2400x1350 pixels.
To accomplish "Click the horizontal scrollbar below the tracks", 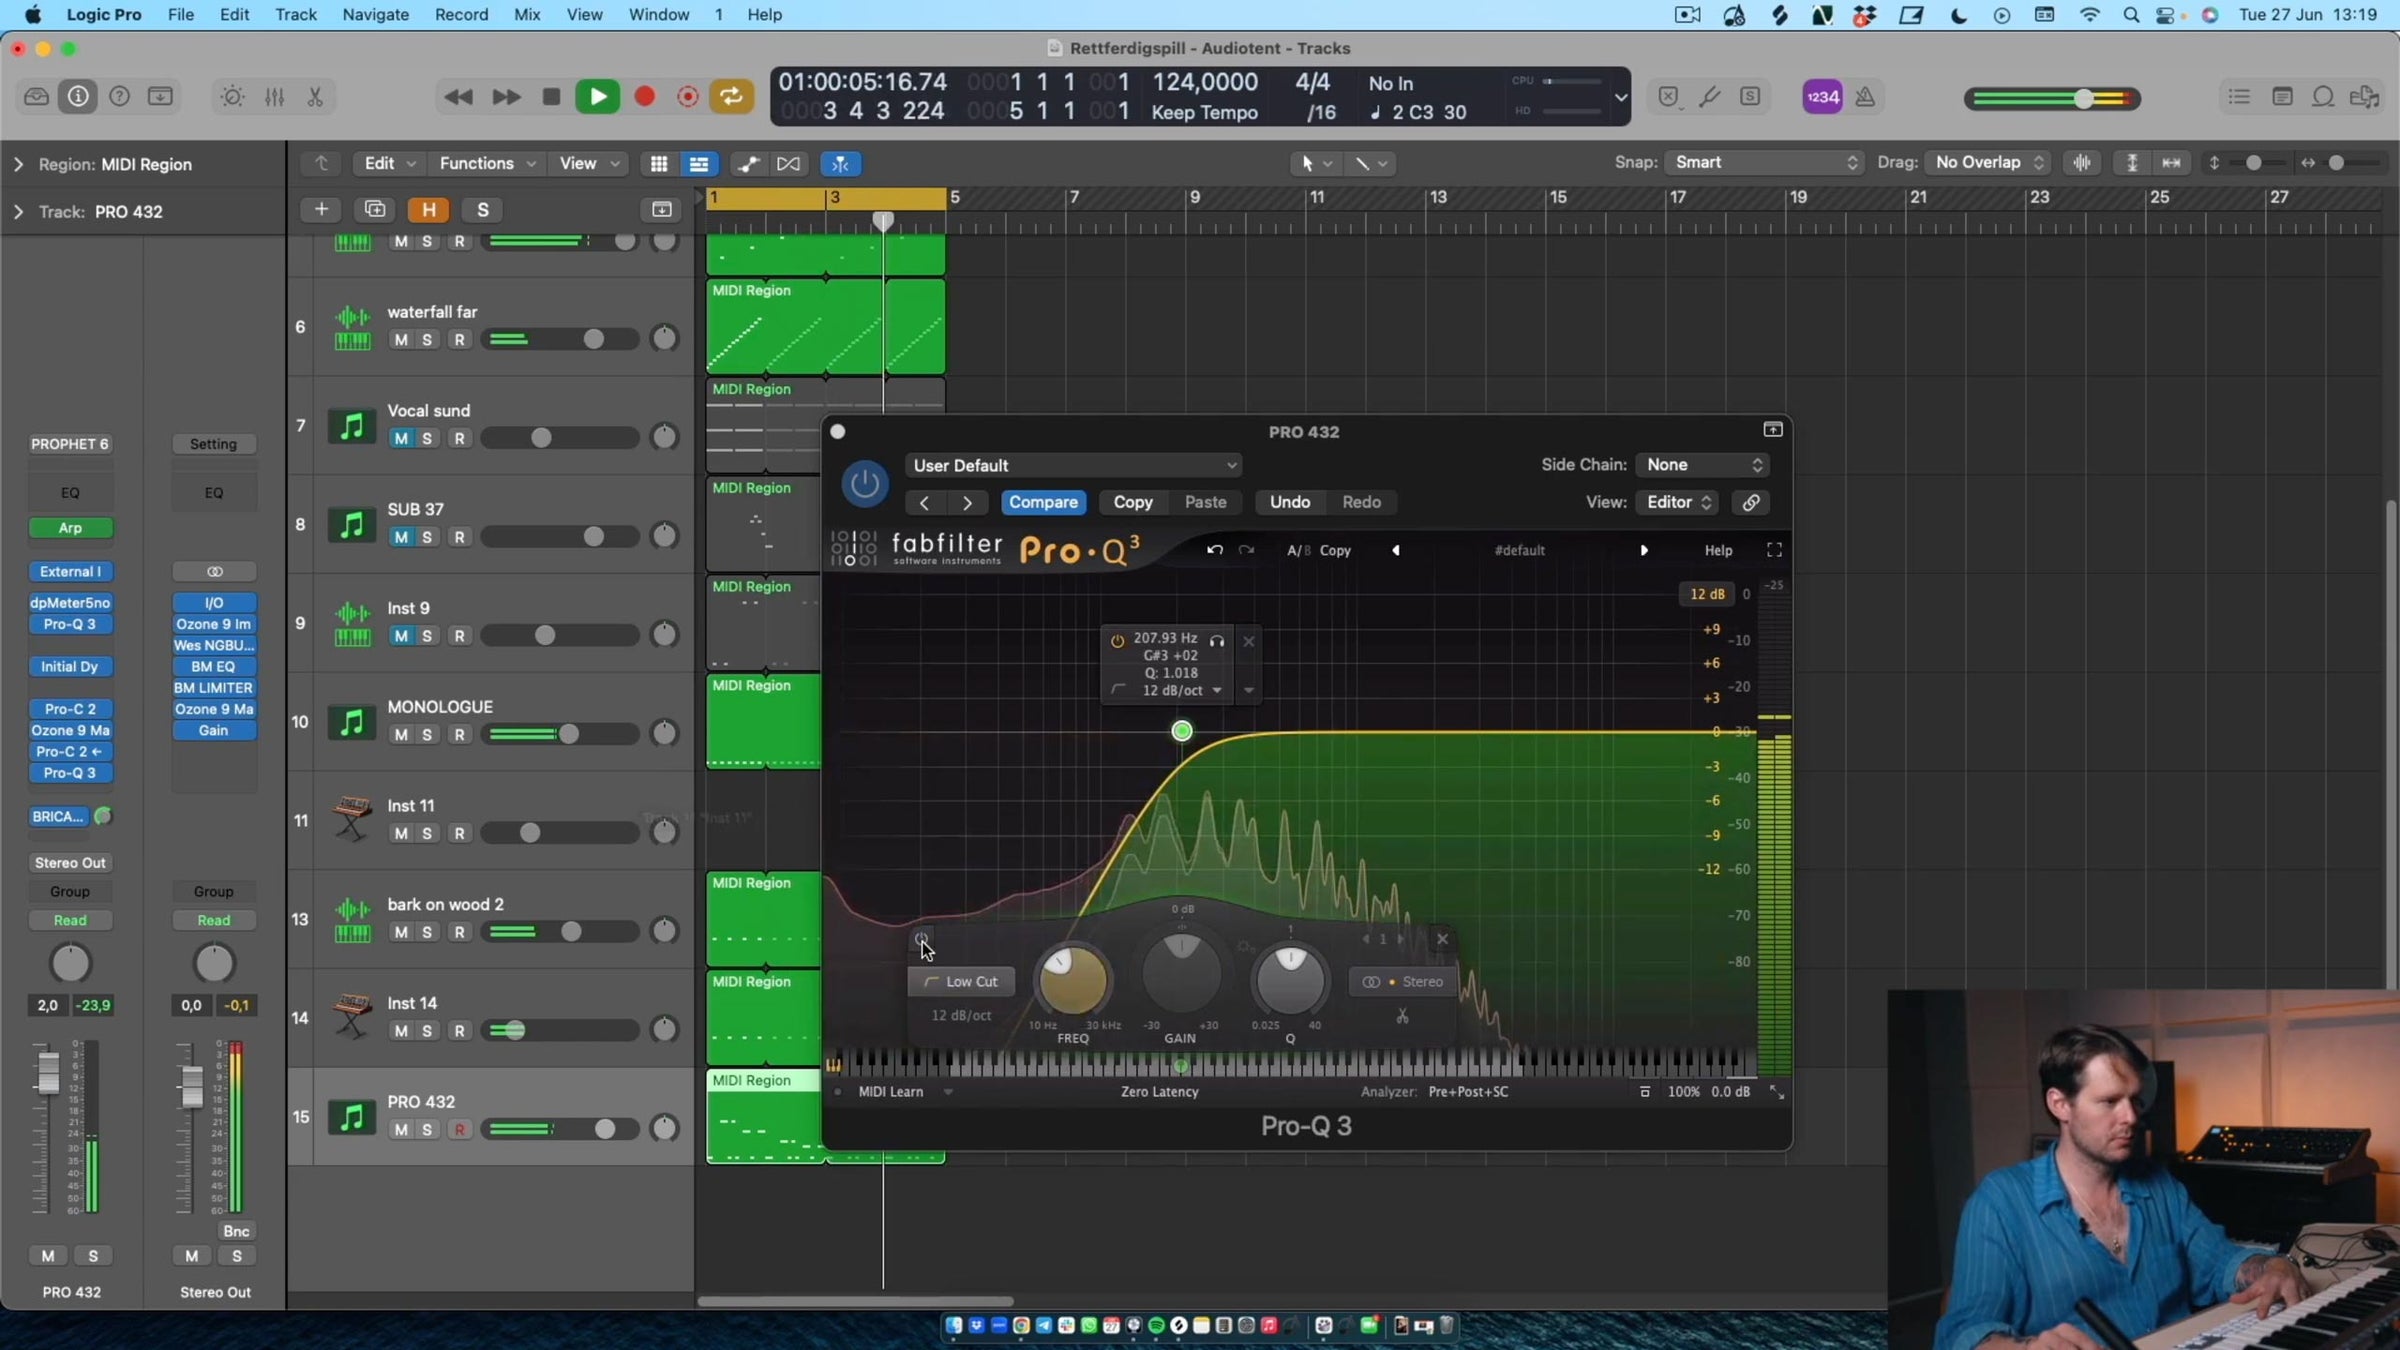I will pyautogui.click(x=855, y=1301).
